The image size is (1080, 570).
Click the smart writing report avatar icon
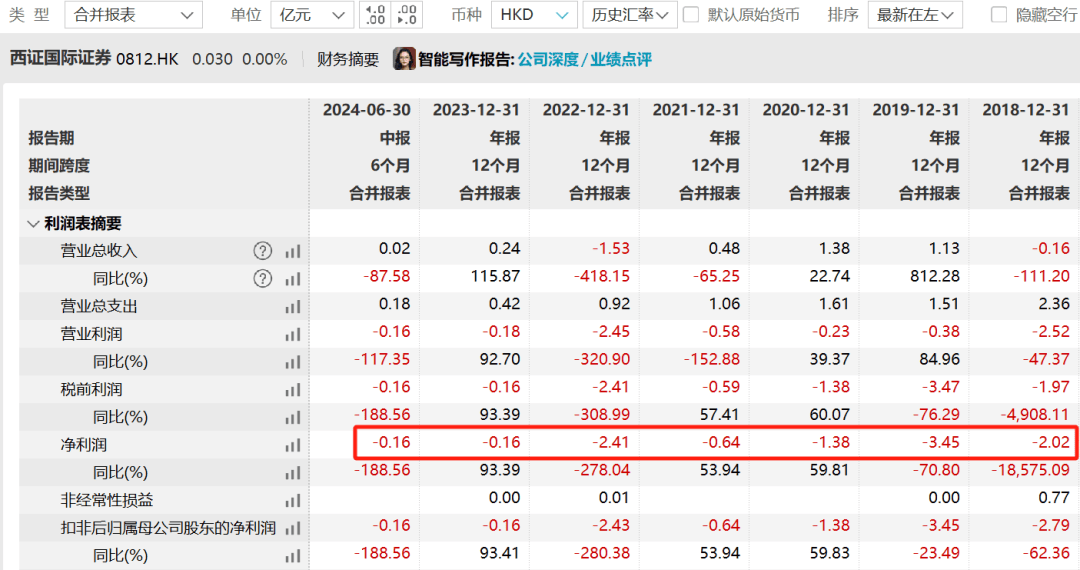(404, 59)
